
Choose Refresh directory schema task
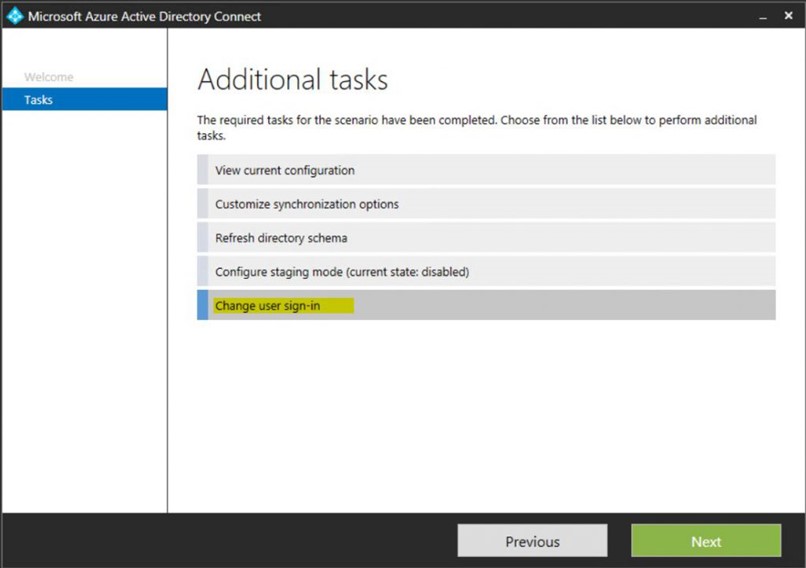[486, 237]
